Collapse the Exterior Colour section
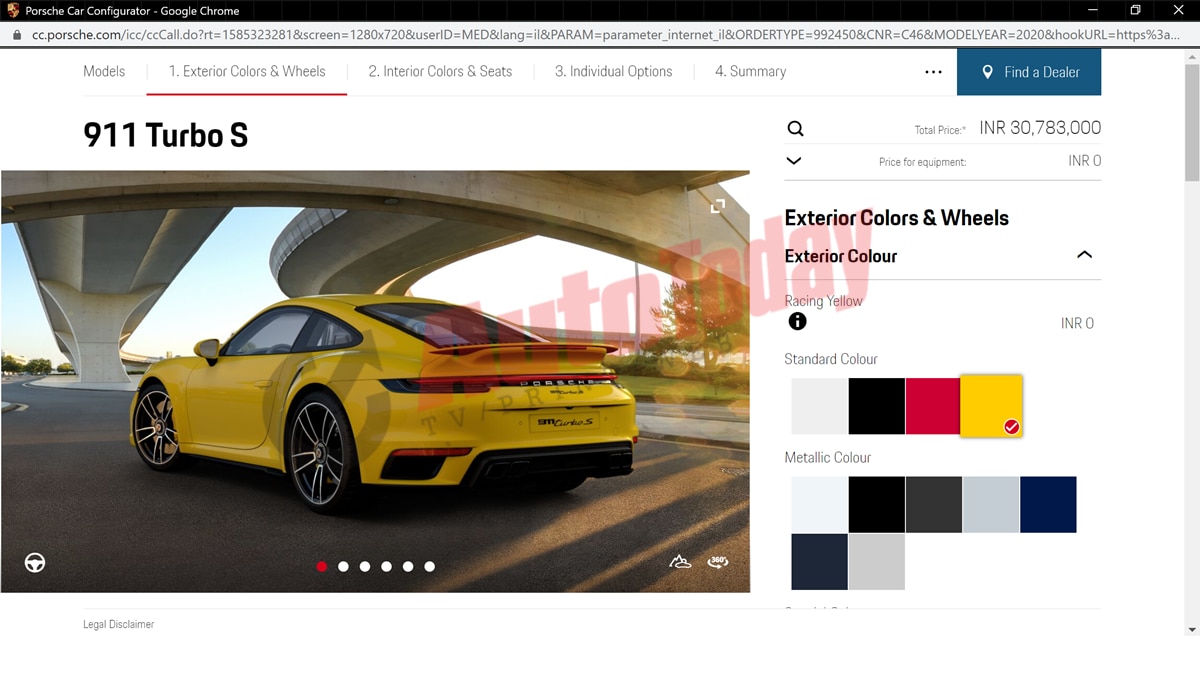Viewport: 1200px width, 675px height. 1084,255
